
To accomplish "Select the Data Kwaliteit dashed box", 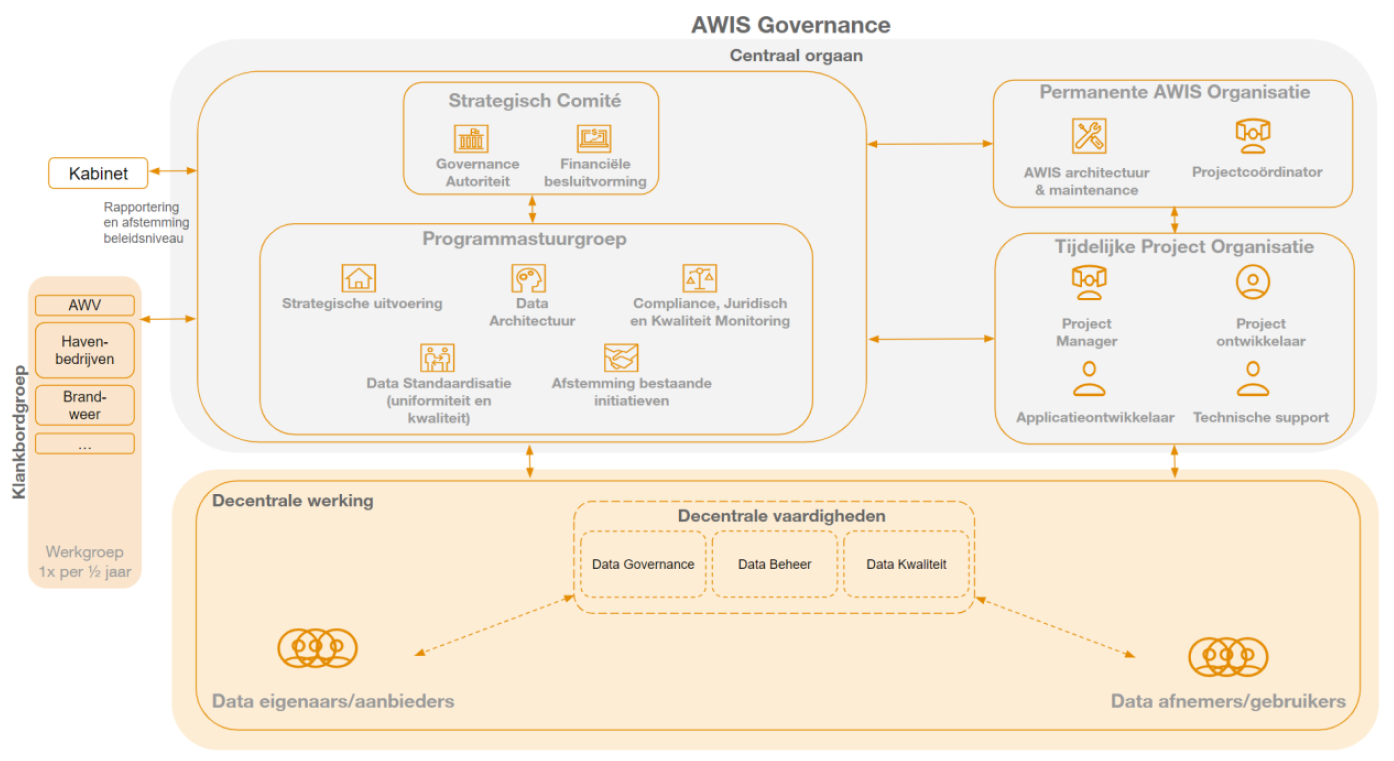I will 906,564.
